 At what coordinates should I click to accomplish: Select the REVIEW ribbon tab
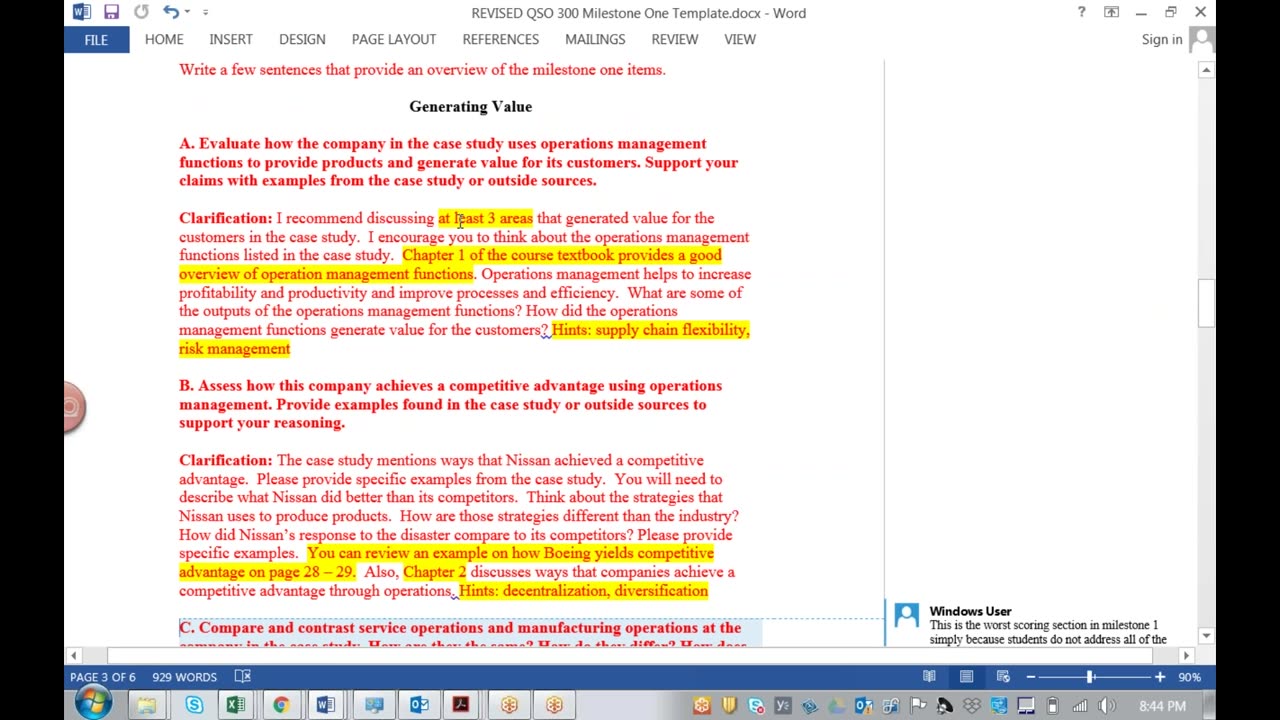(675, 39)
